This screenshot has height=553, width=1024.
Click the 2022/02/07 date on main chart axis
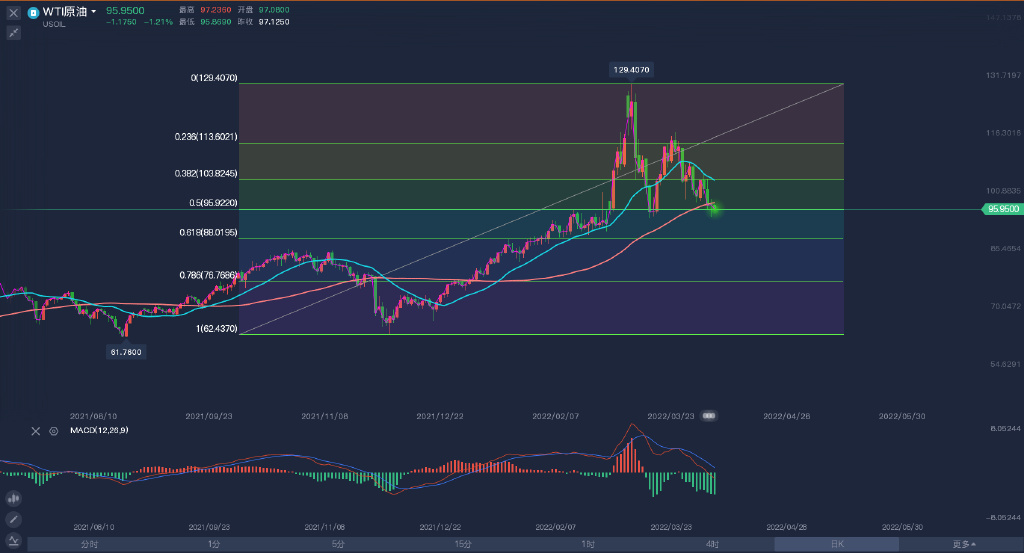coord(556,416)
